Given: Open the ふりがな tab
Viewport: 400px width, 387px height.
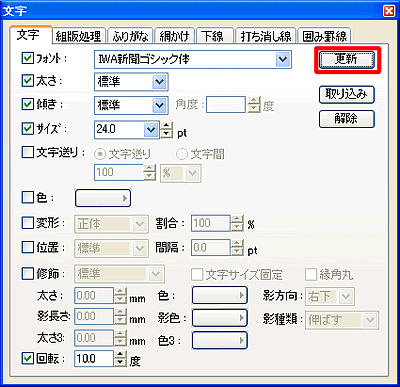Looking at the screenshot, I should 130,36.
